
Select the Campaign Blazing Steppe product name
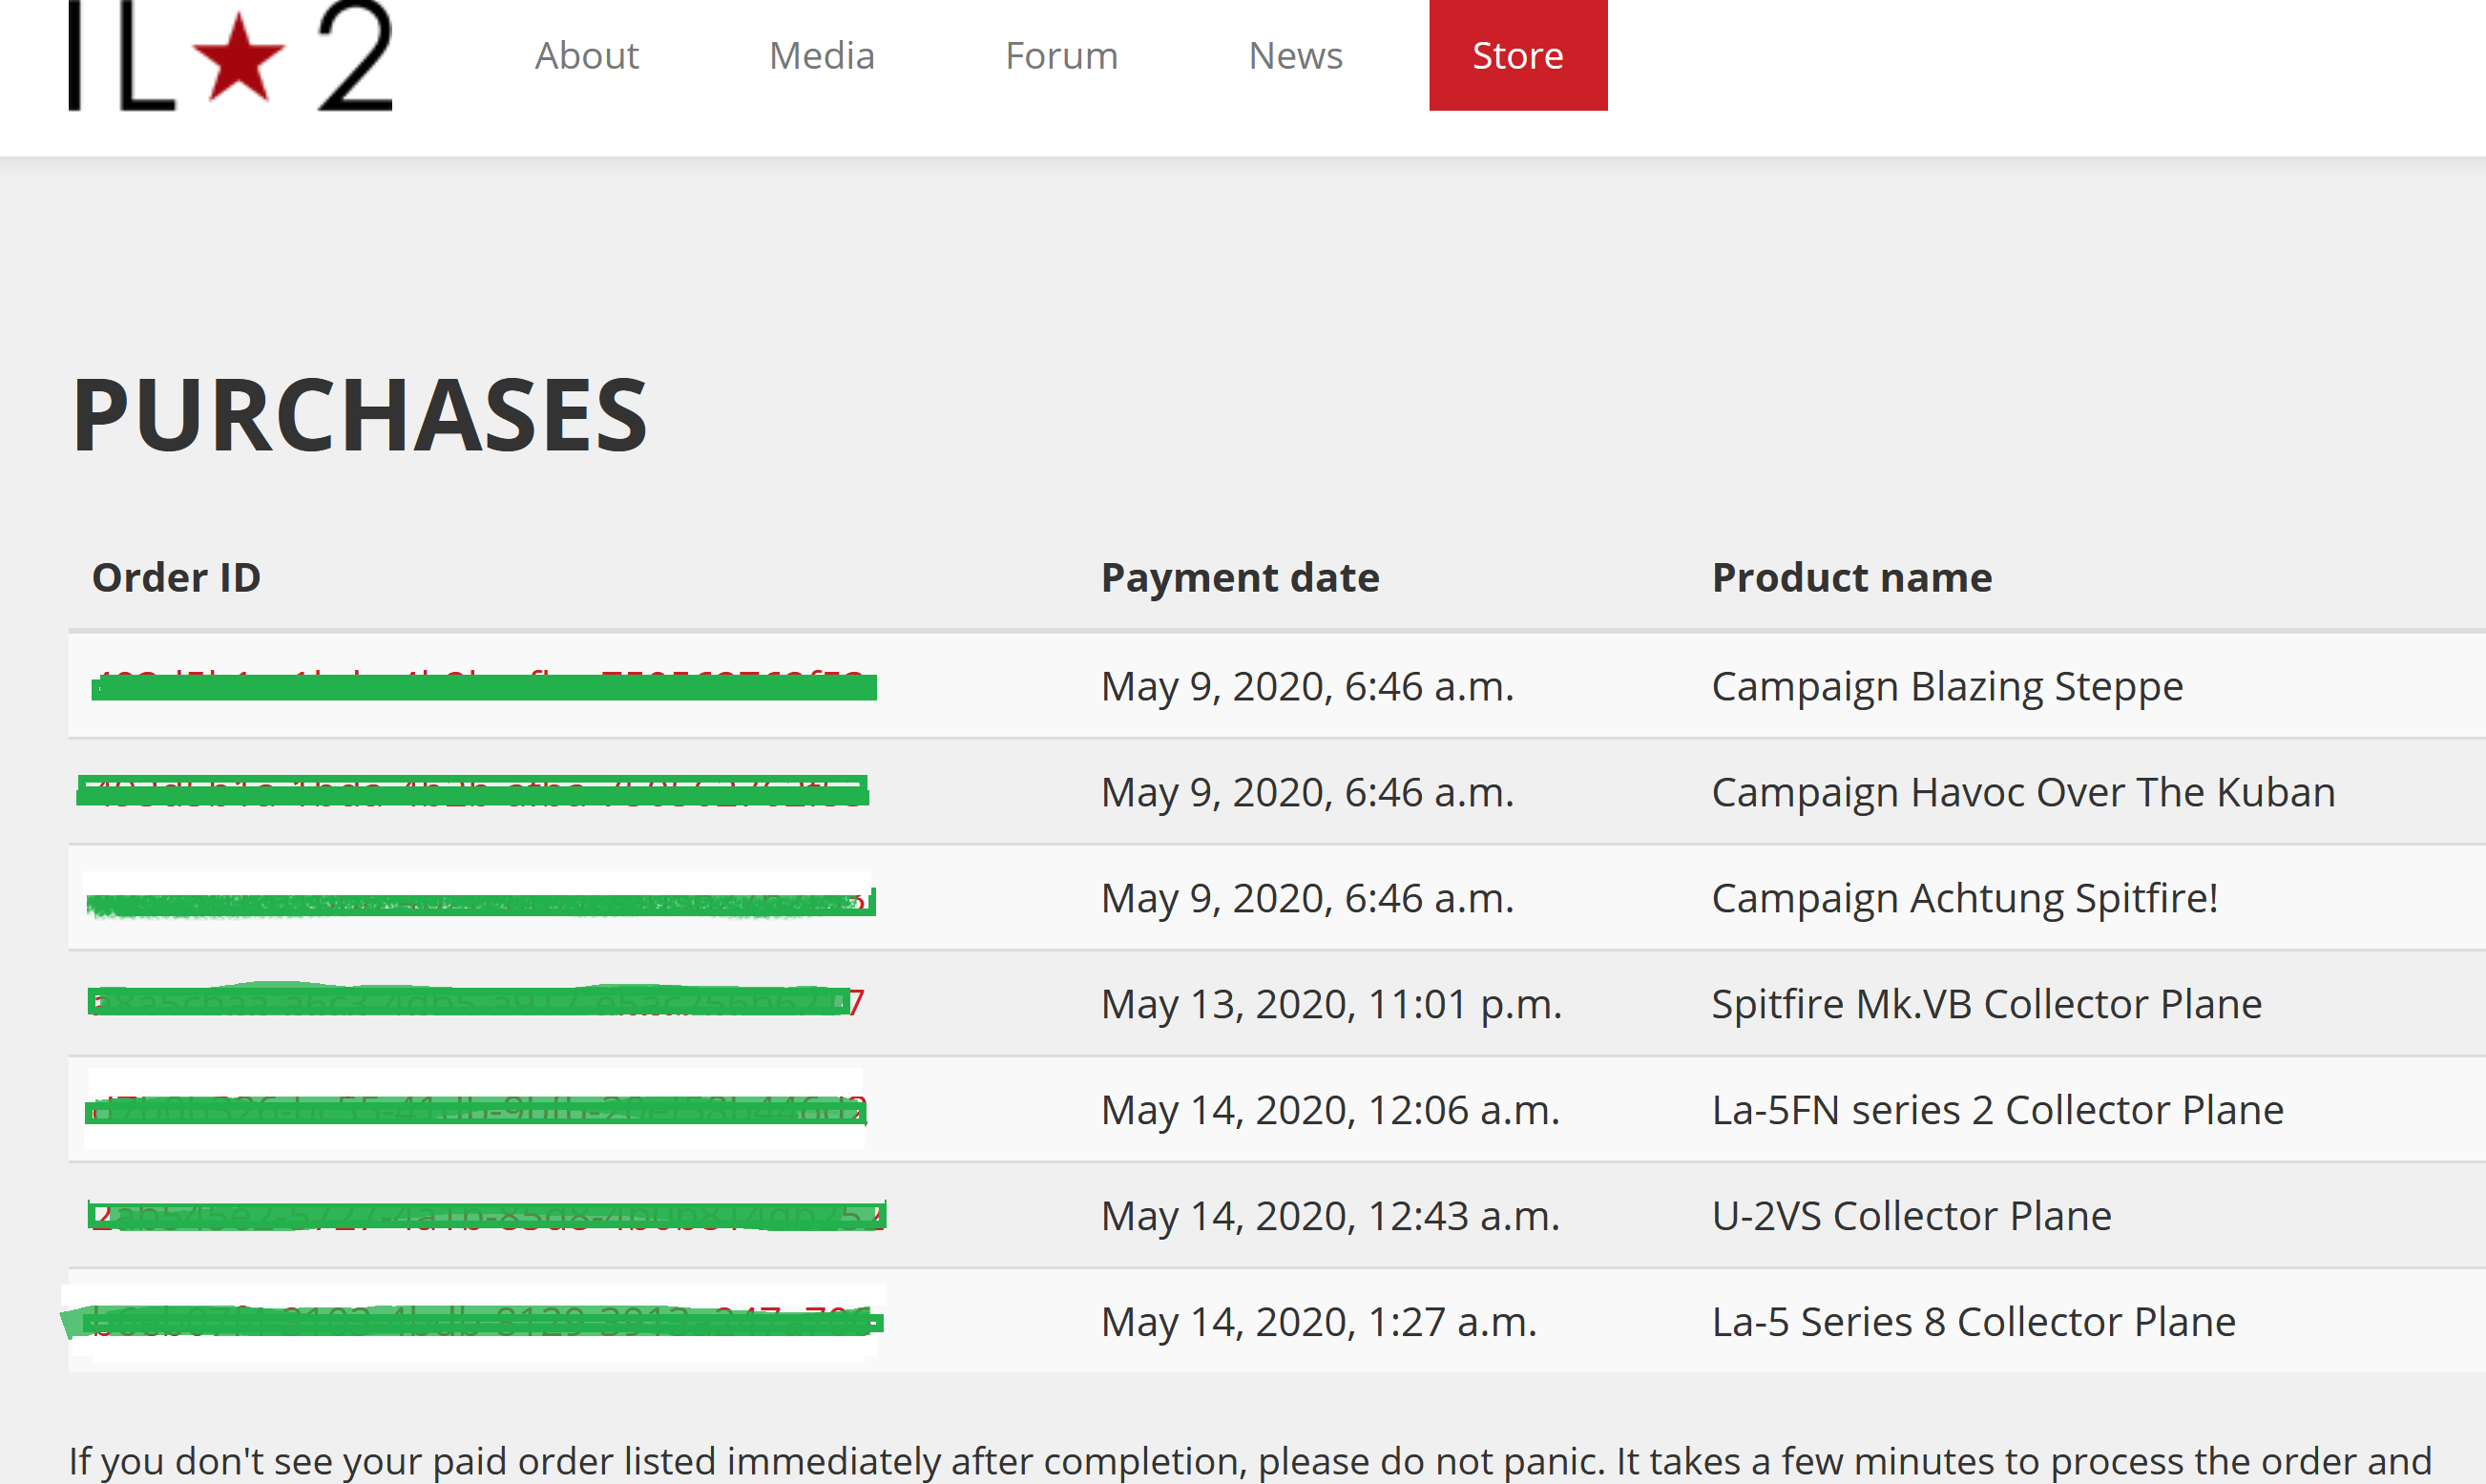1947,686
